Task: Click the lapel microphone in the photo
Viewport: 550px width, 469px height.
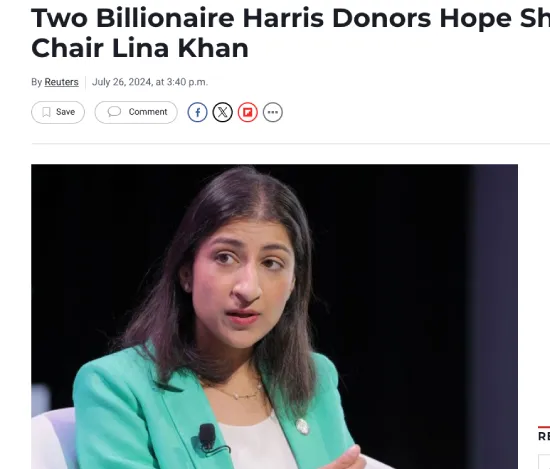Action: point(208,437)
